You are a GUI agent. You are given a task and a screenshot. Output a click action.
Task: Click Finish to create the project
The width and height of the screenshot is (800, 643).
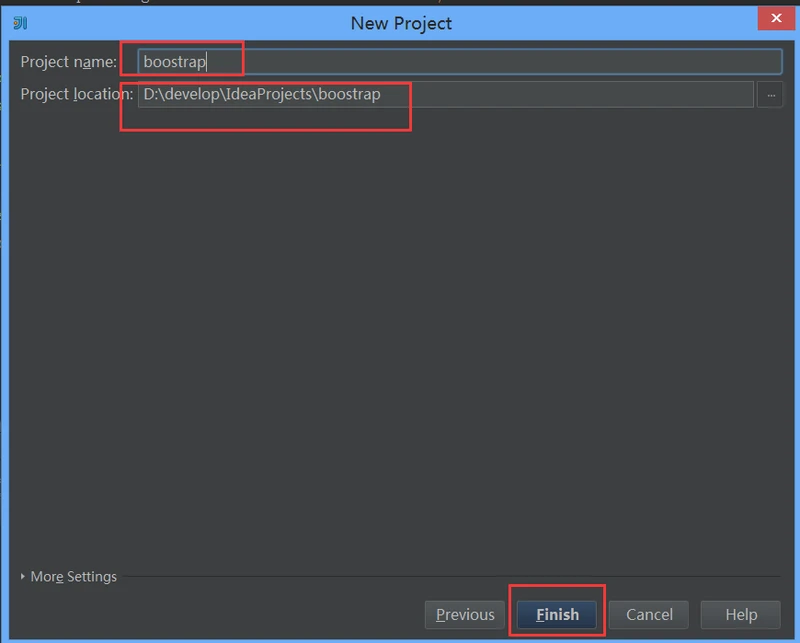tap(557, 614)
